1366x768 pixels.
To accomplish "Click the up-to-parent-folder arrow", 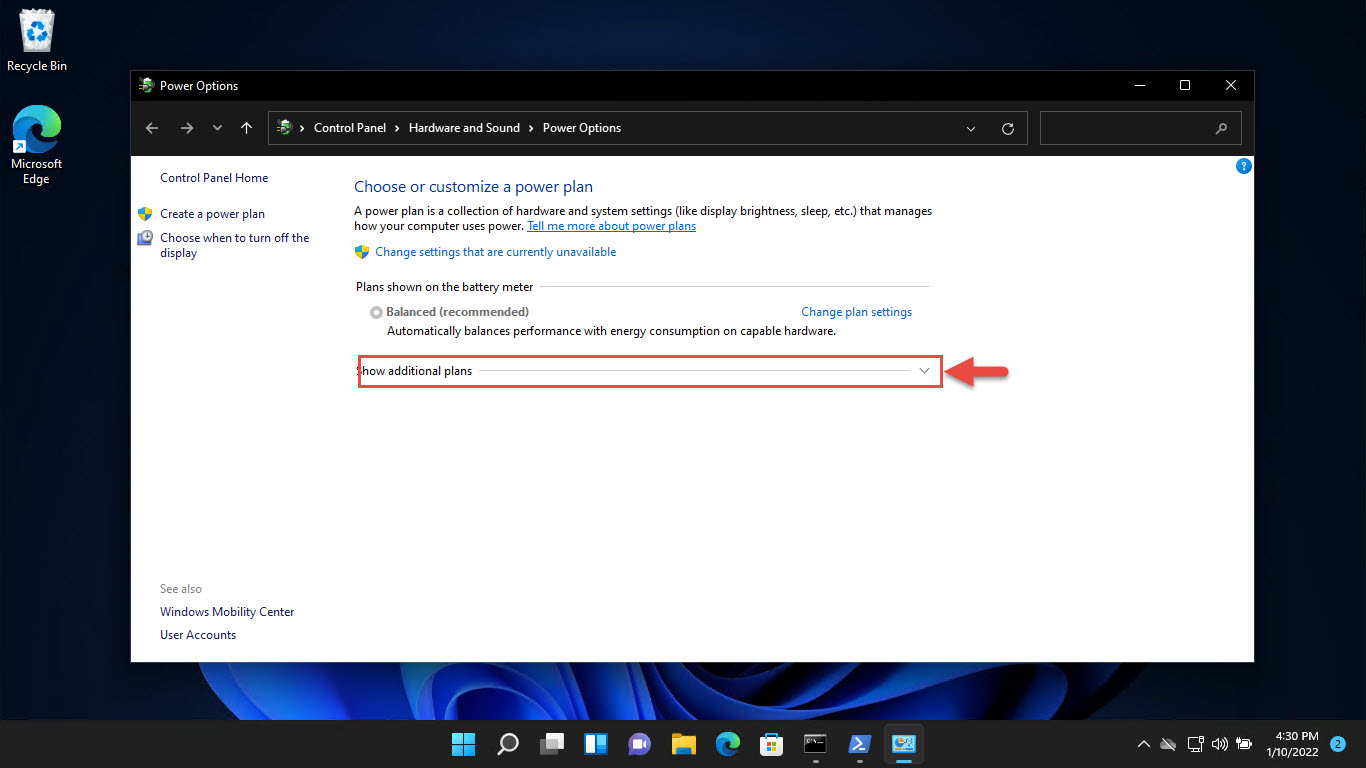I will click(246, 128).
